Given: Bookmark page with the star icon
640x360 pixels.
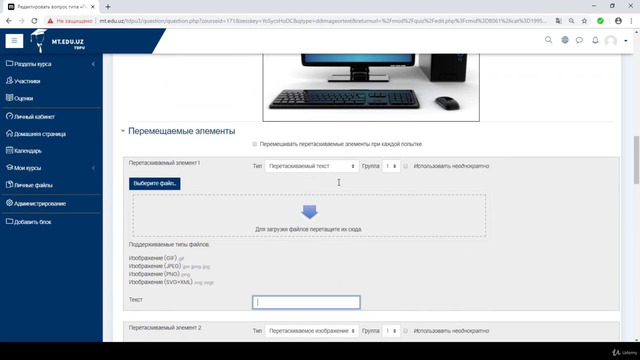Looking at the screenshot, I should (x=584, y=21).
